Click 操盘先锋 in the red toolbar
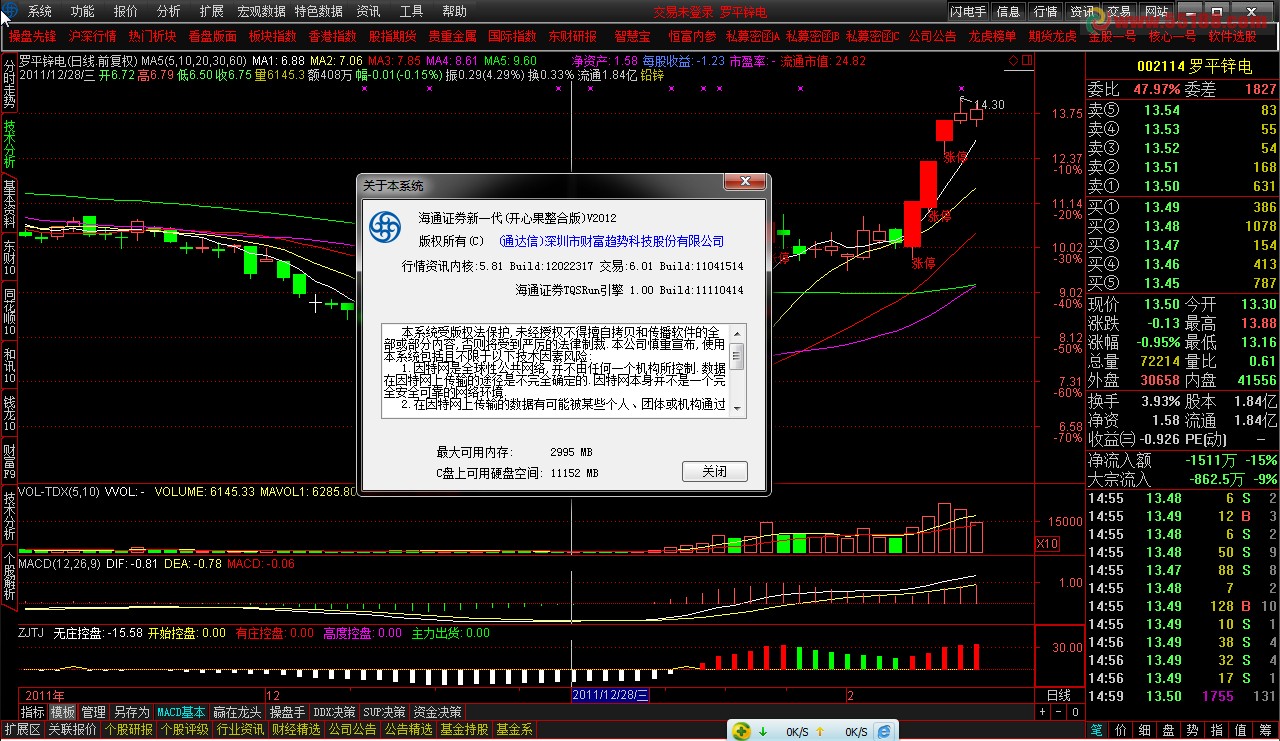The width and height of the screenshot is (1280, 741). [33, 36]
